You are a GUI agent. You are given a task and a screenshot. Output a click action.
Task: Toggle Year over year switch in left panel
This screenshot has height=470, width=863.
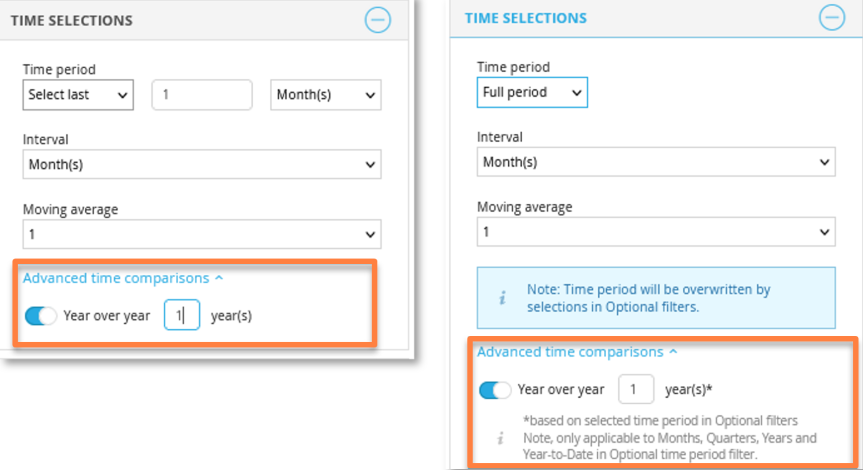[x=41, y=316]
